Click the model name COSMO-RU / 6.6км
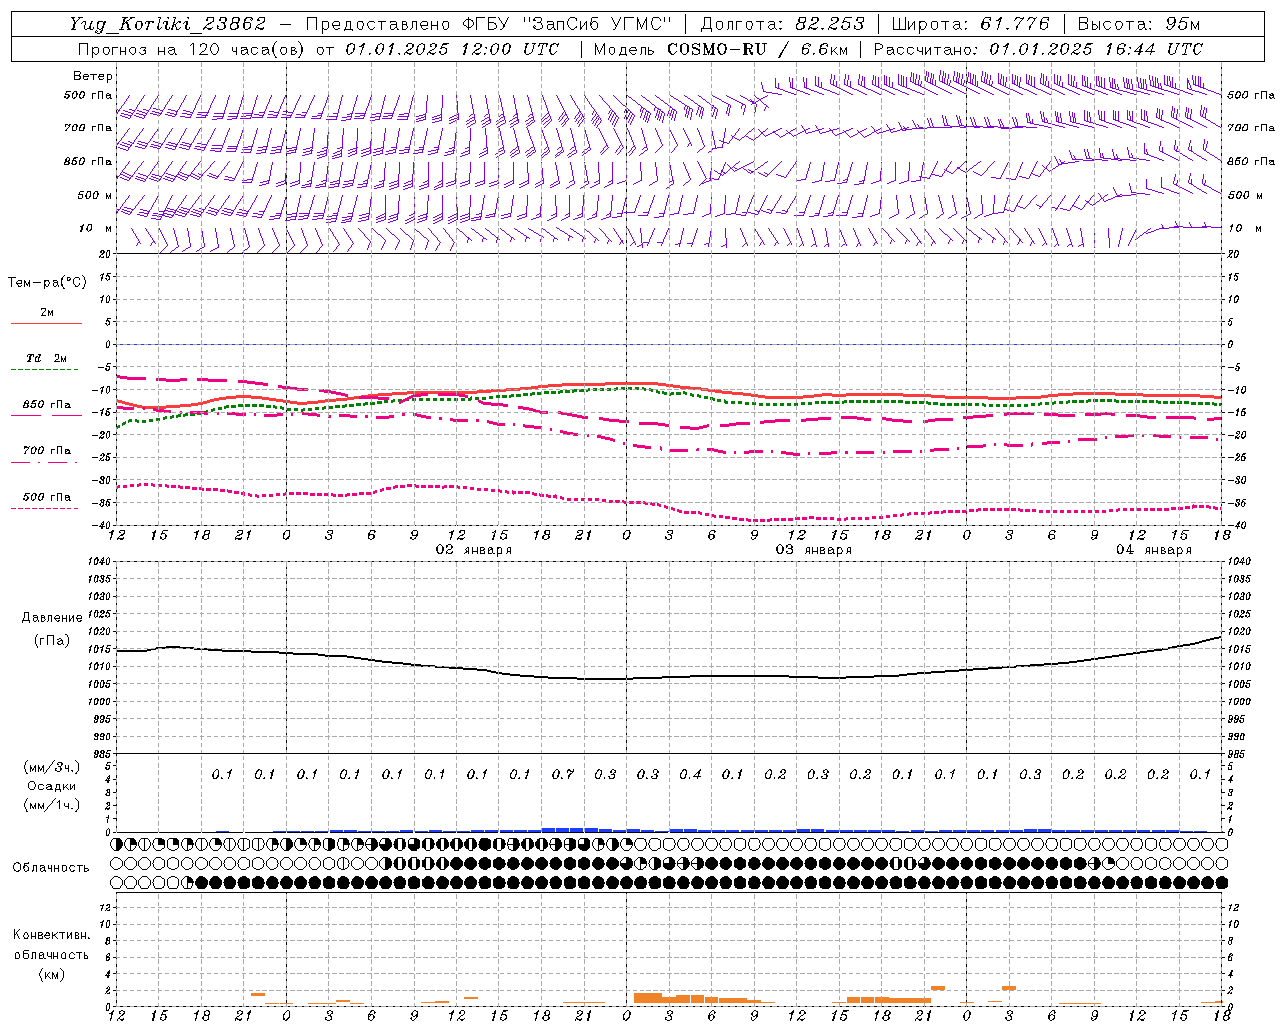 pyautogui.click(x=758, y=49)
